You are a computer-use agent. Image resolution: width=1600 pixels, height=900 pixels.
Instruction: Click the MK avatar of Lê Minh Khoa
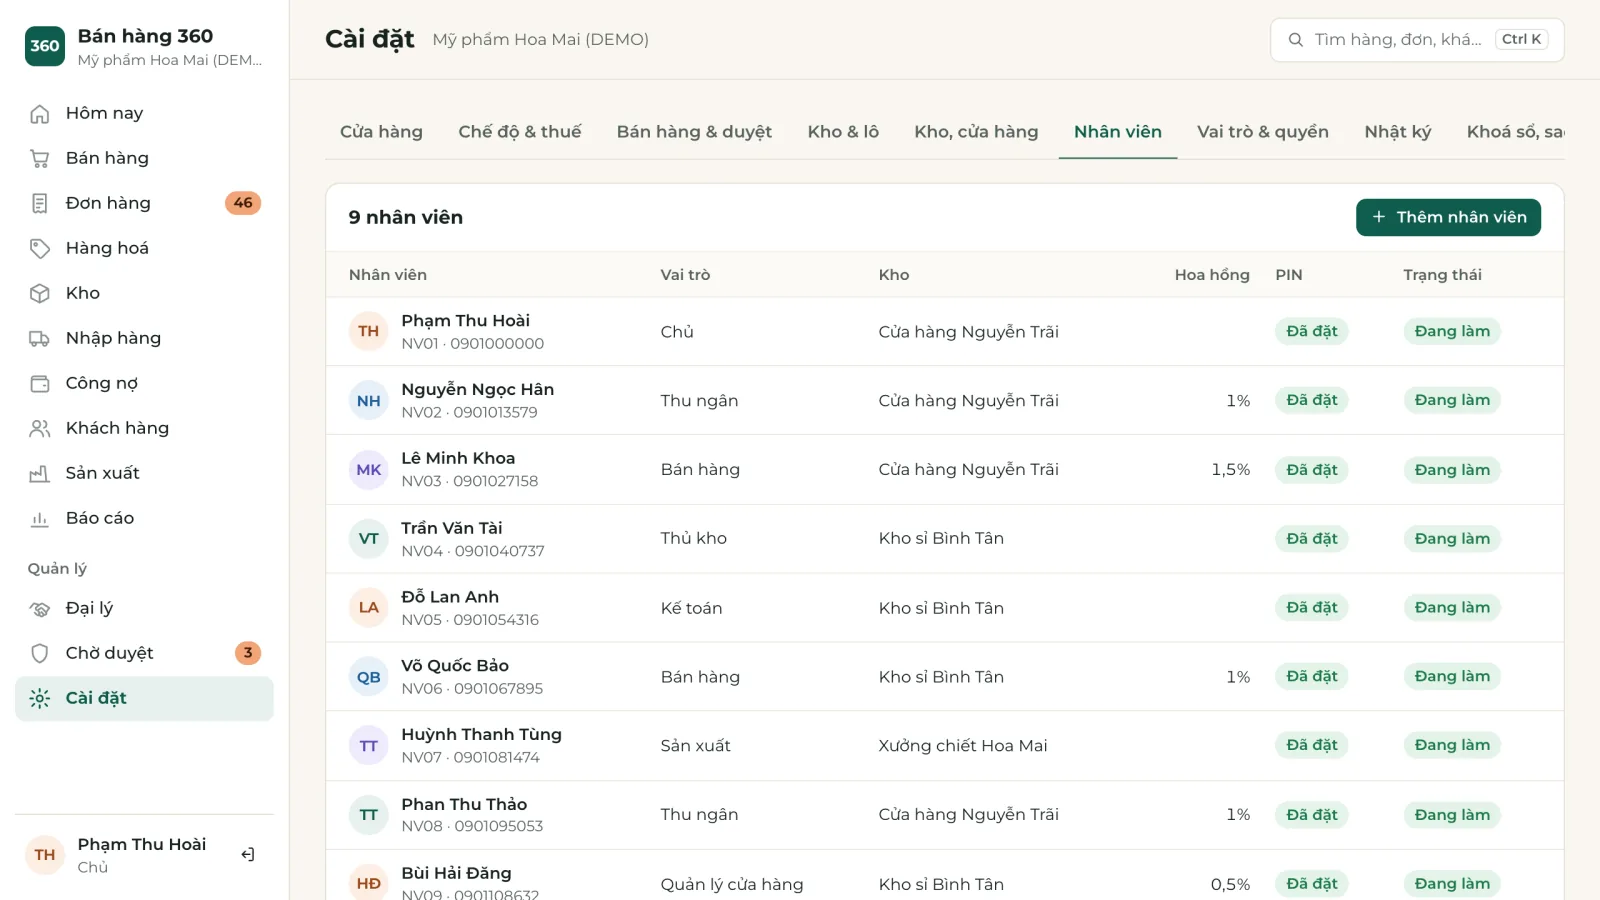(369, 470)
